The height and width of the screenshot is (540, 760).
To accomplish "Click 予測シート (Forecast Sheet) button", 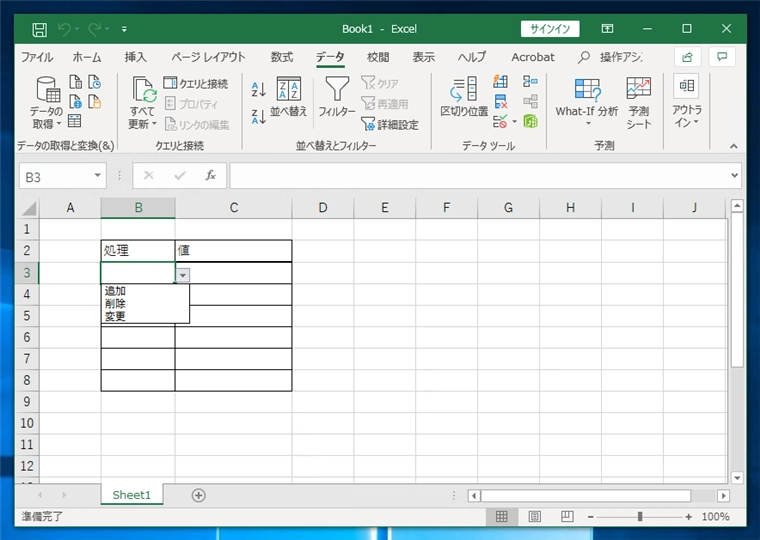I will (638, 103).
